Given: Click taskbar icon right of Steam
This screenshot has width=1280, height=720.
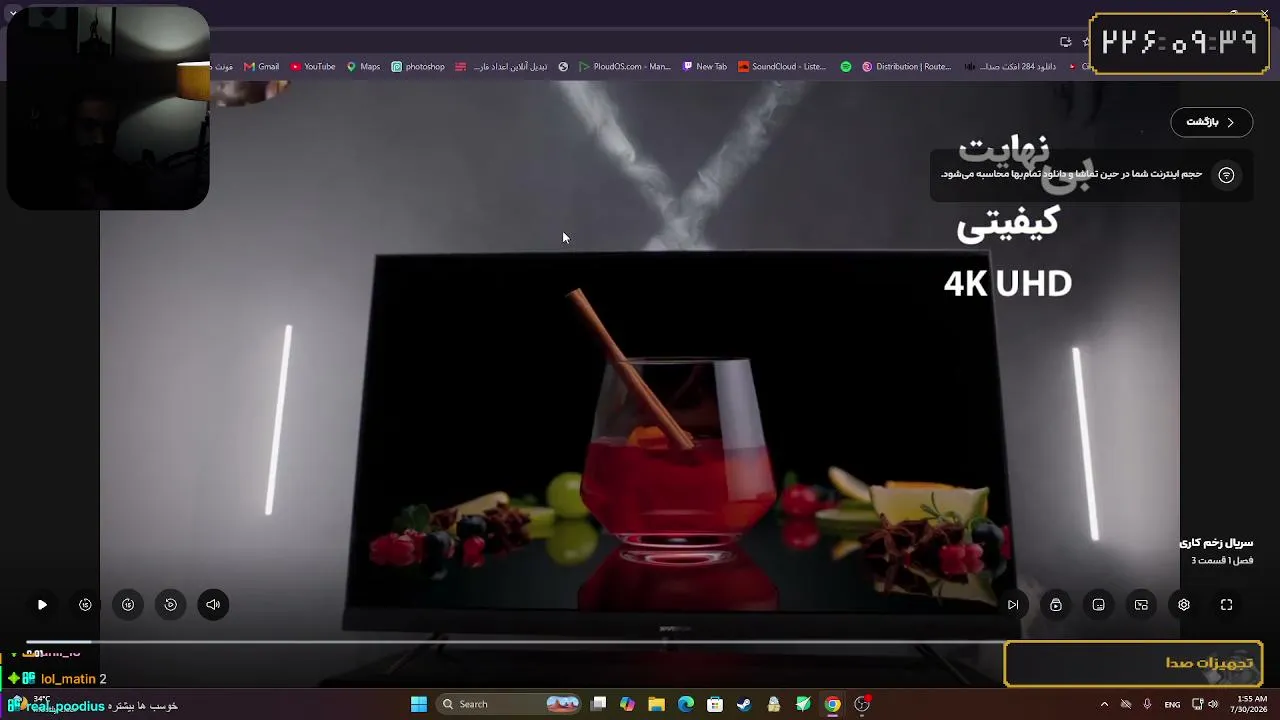Looking at the screenshot, I should 774,704.
